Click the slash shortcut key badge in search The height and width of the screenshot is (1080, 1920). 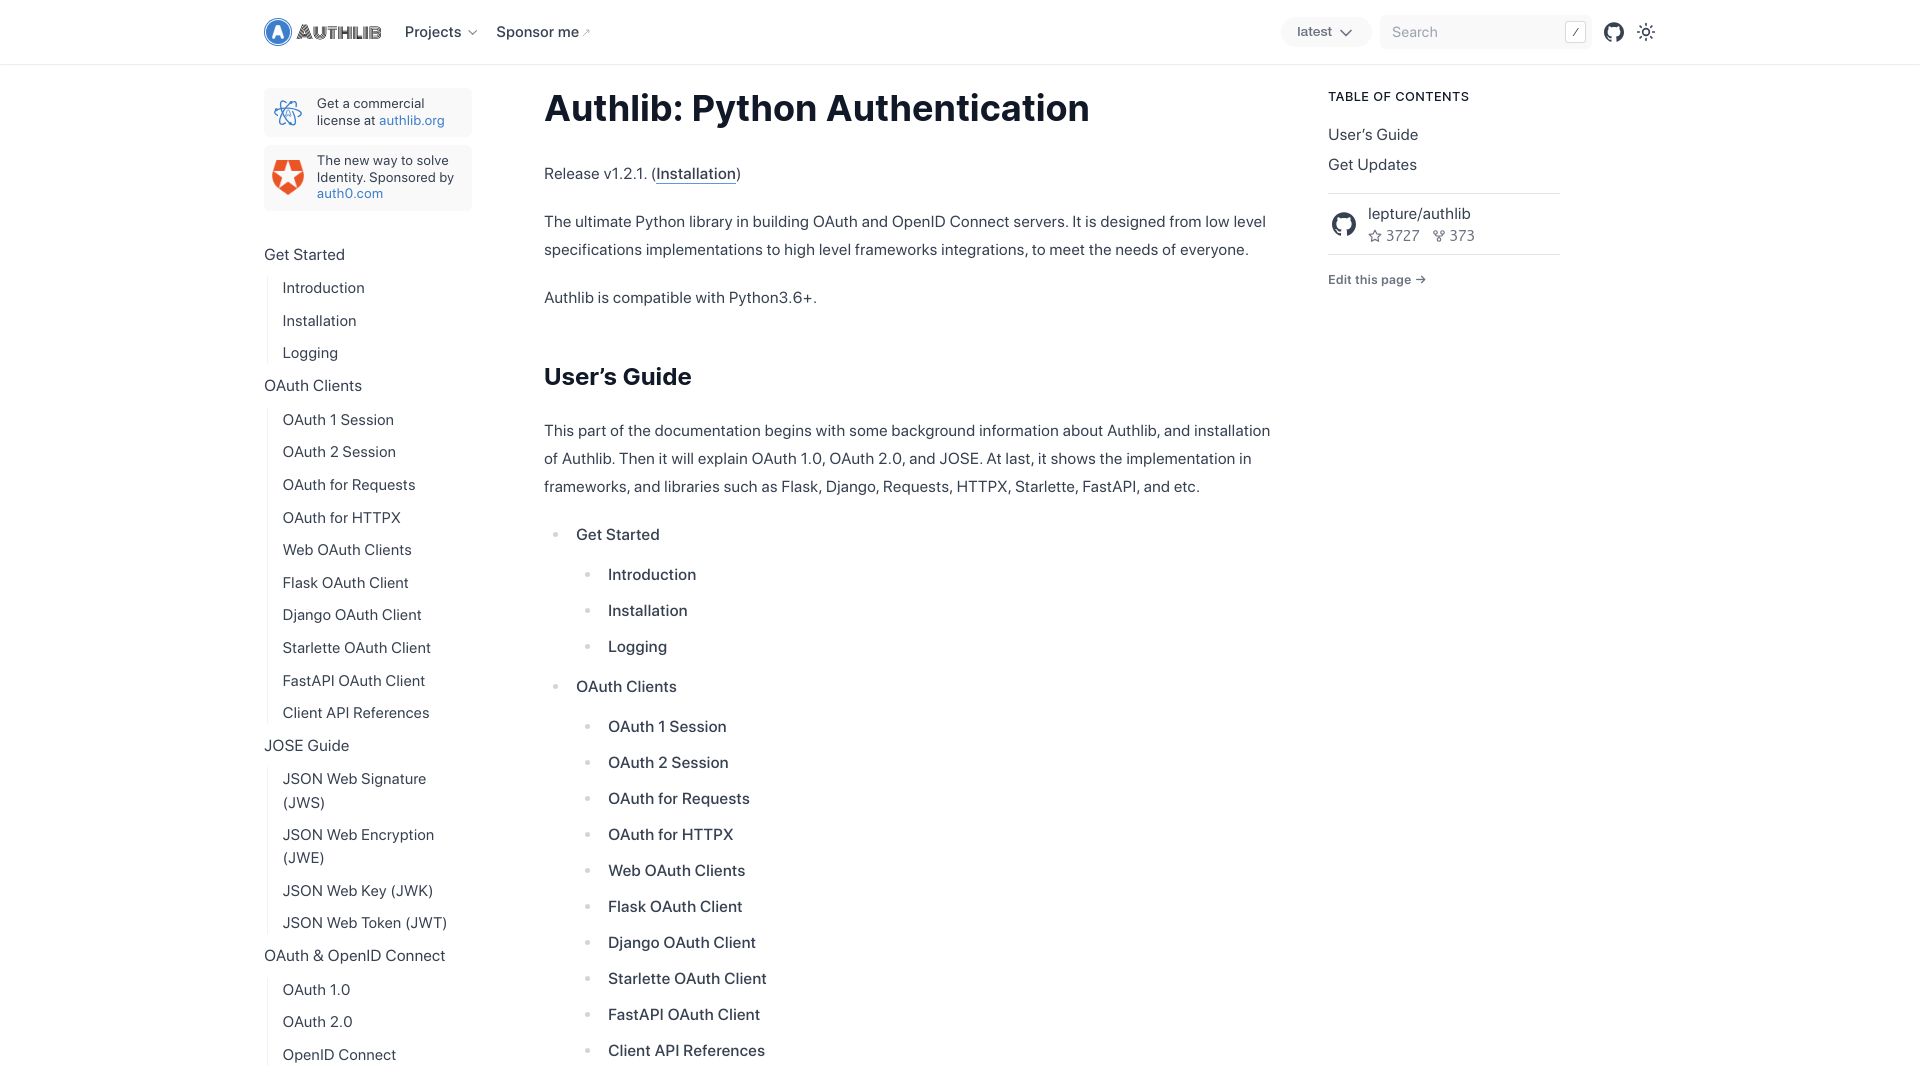pyautogui.click(x=1575, y=32)
